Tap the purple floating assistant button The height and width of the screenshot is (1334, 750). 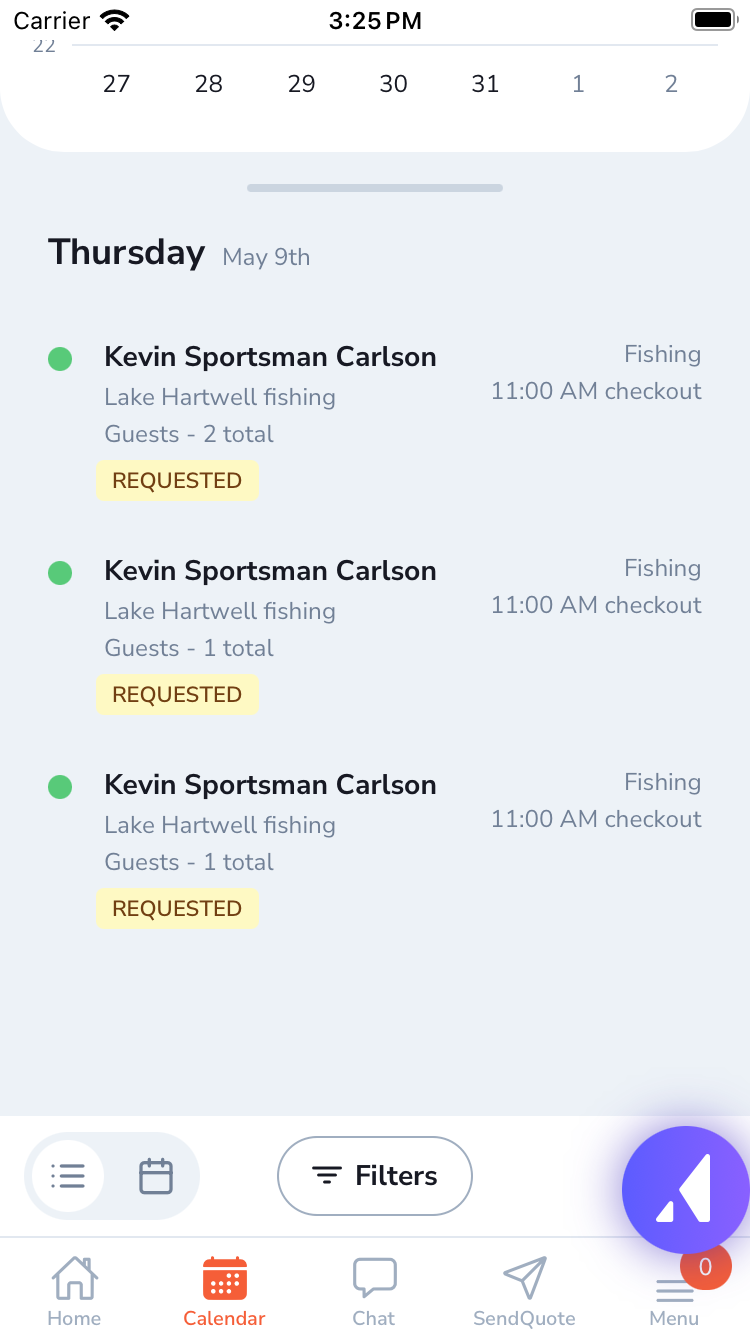point(686,1190)
